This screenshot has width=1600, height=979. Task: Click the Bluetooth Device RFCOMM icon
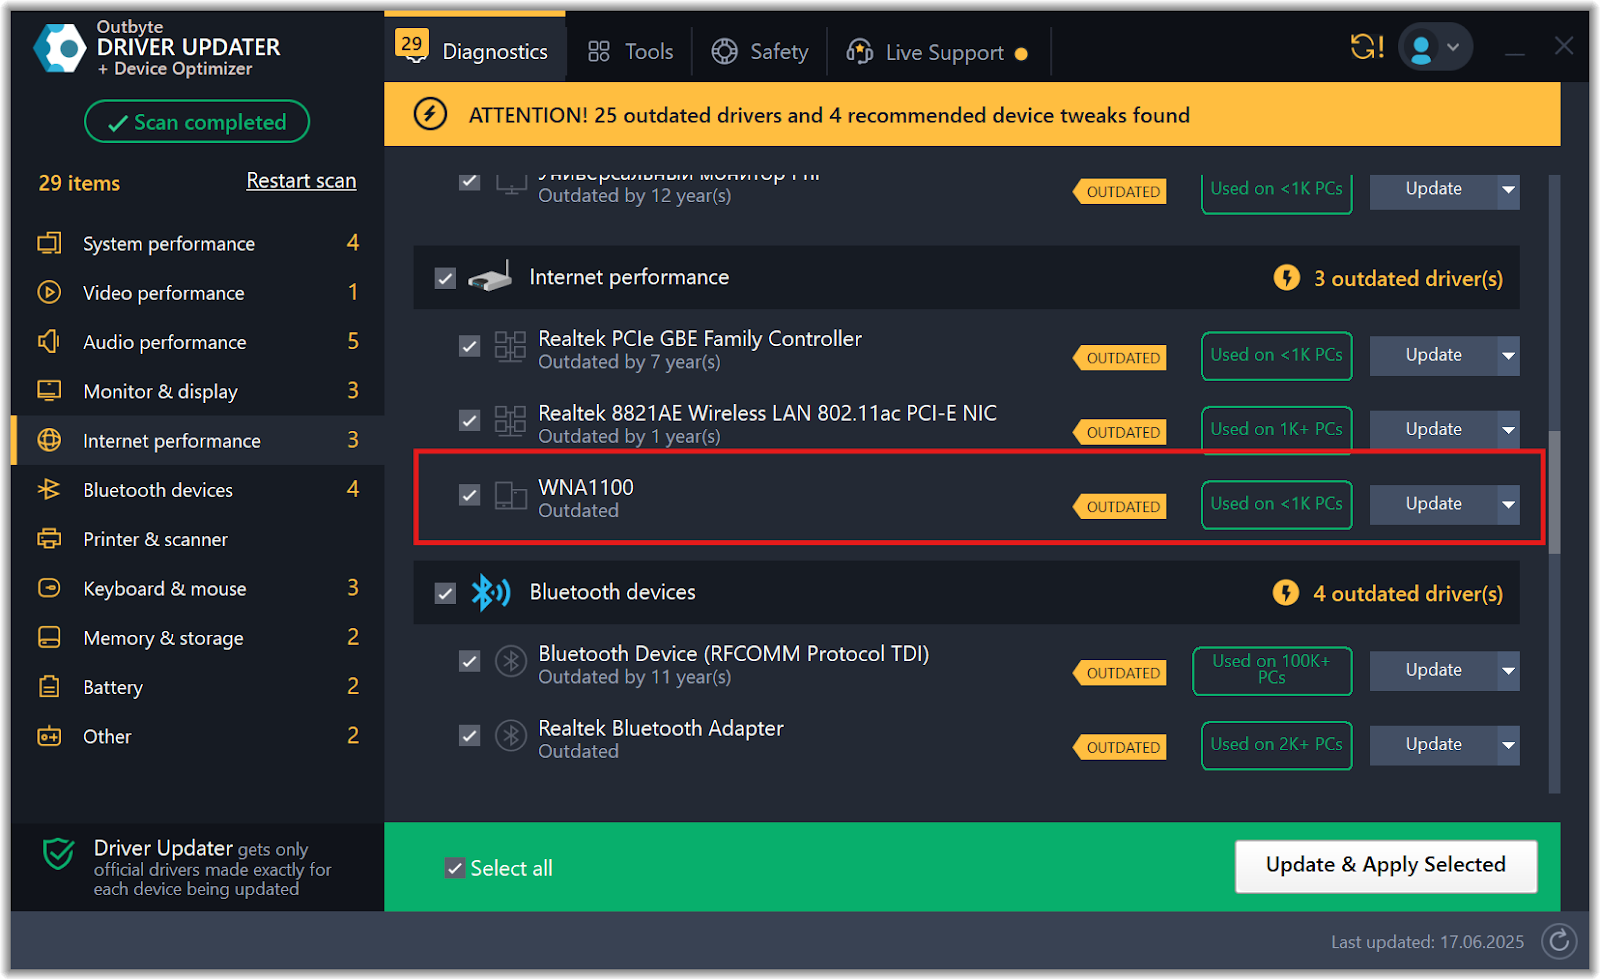tap(511, 661)
